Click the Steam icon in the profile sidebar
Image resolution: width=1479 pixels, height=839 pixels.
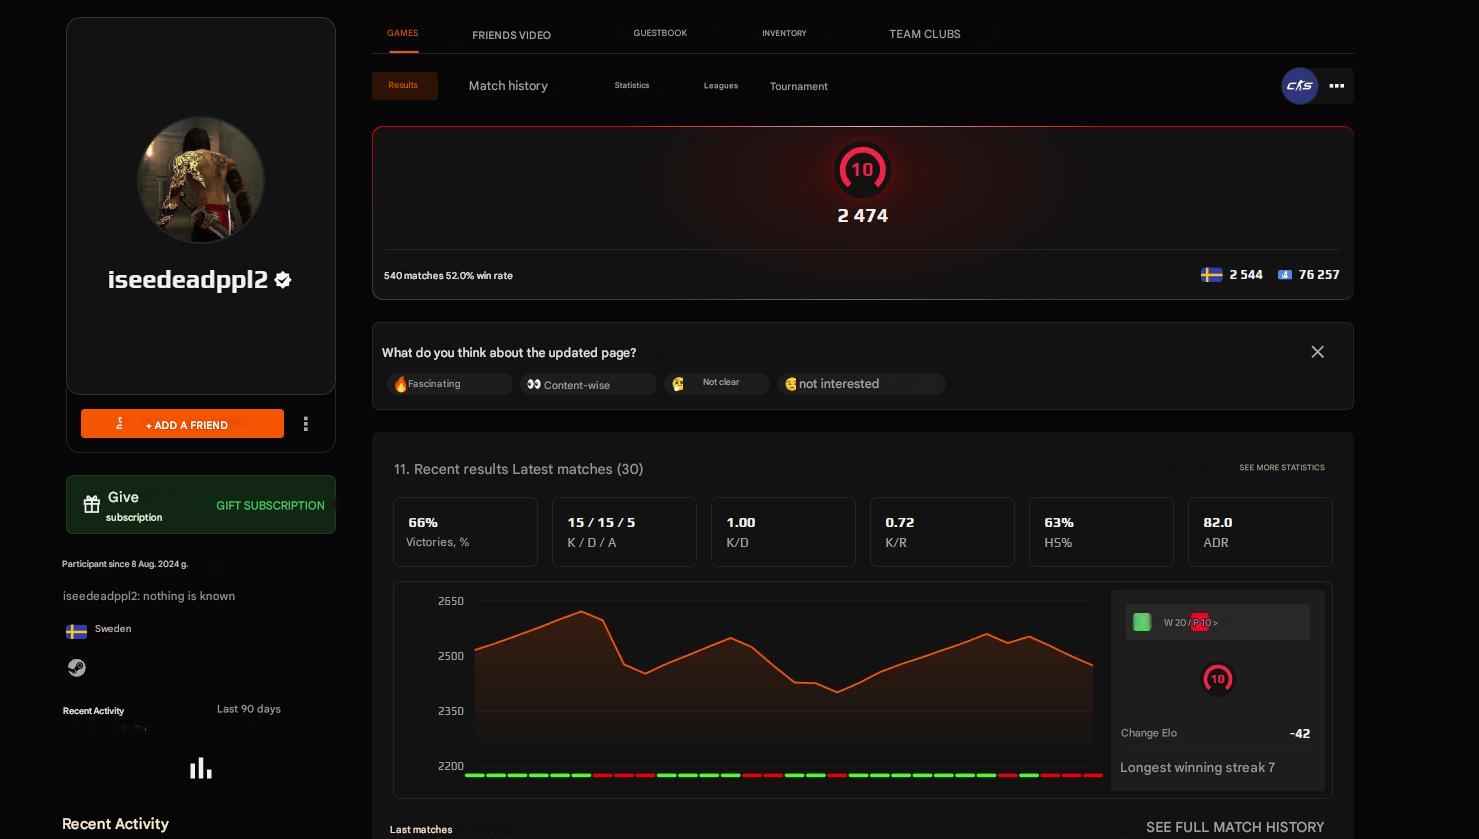tap(76, 667)
